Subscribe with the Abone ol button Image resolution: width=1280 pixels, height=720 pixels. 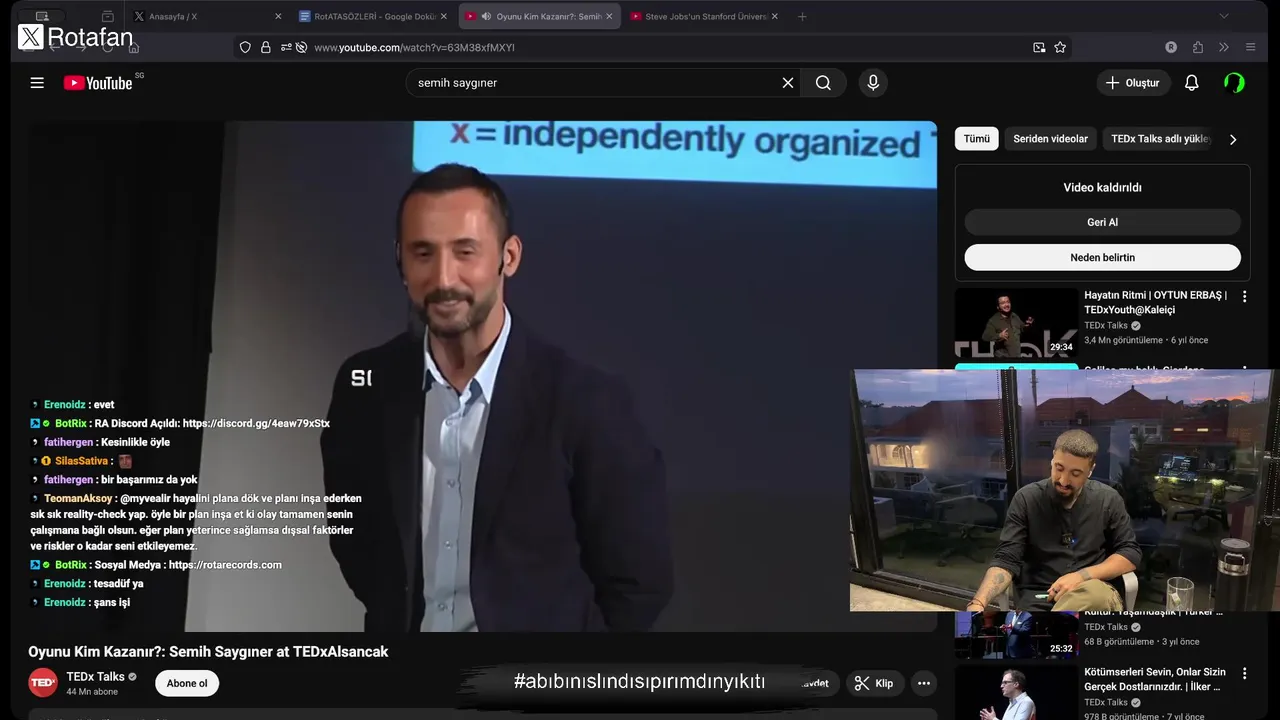[187, 683]
